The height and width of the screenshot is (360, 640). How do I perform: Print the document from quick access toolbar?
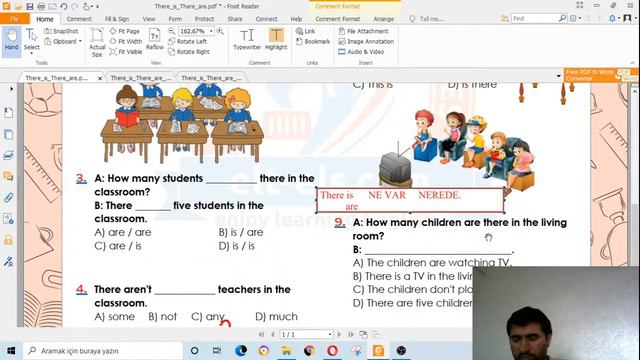41,7
